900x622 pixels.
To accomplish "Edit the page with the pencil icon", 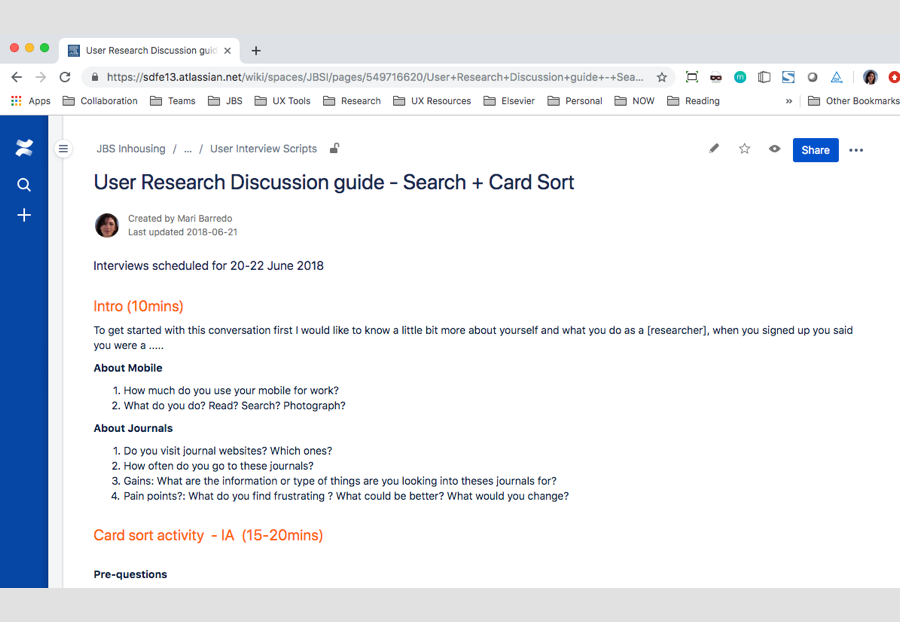I will point(714,148).
